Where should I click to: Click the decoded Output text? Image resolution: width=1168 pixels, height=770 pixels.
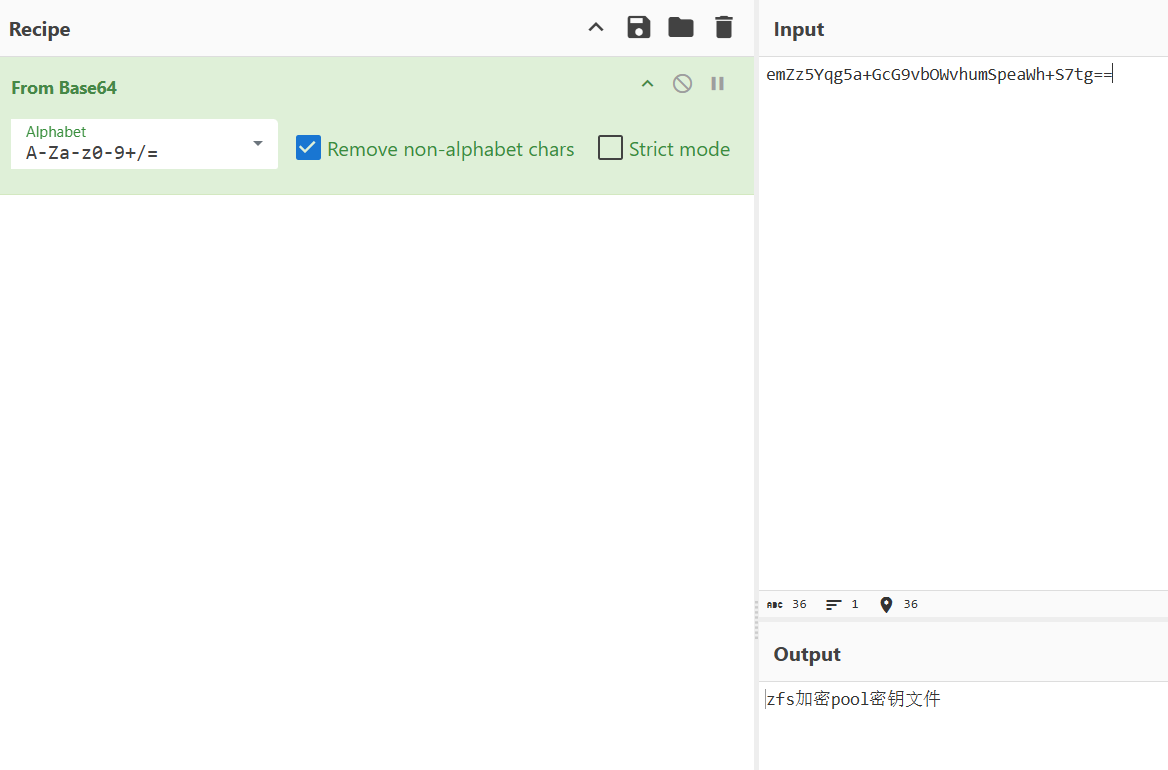tap(854, 699)
